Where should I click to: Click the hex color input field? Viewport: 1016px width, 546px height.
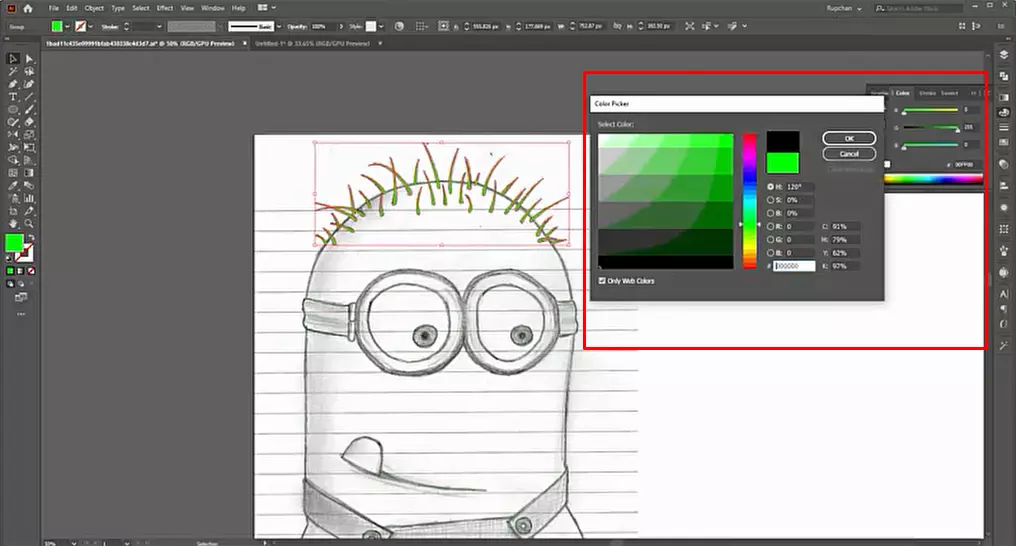tap(794, 266)
